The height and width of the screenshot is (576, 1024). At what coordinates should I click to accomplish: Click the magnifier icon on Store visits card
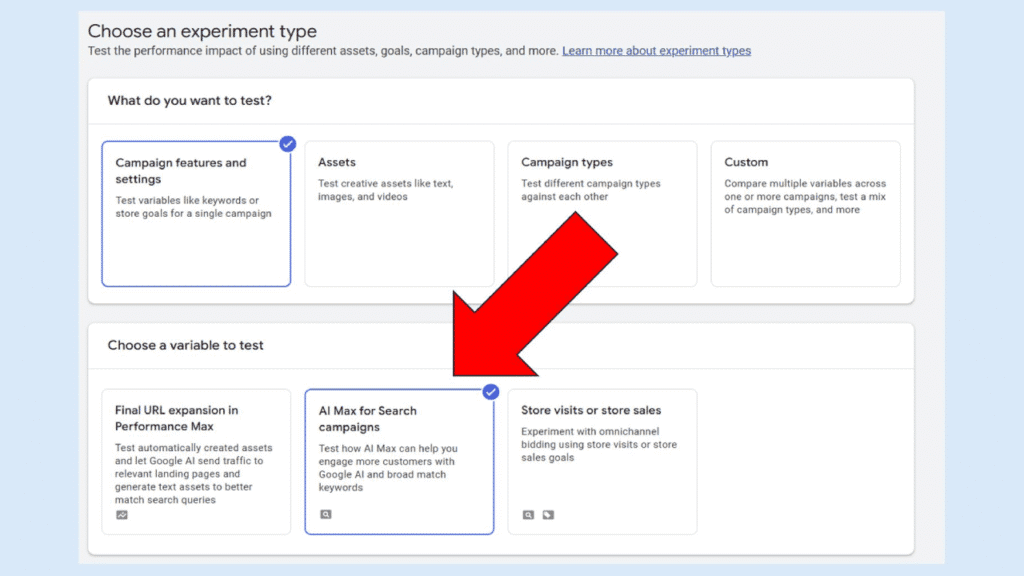pyautogui.click(x=528, y=514)
